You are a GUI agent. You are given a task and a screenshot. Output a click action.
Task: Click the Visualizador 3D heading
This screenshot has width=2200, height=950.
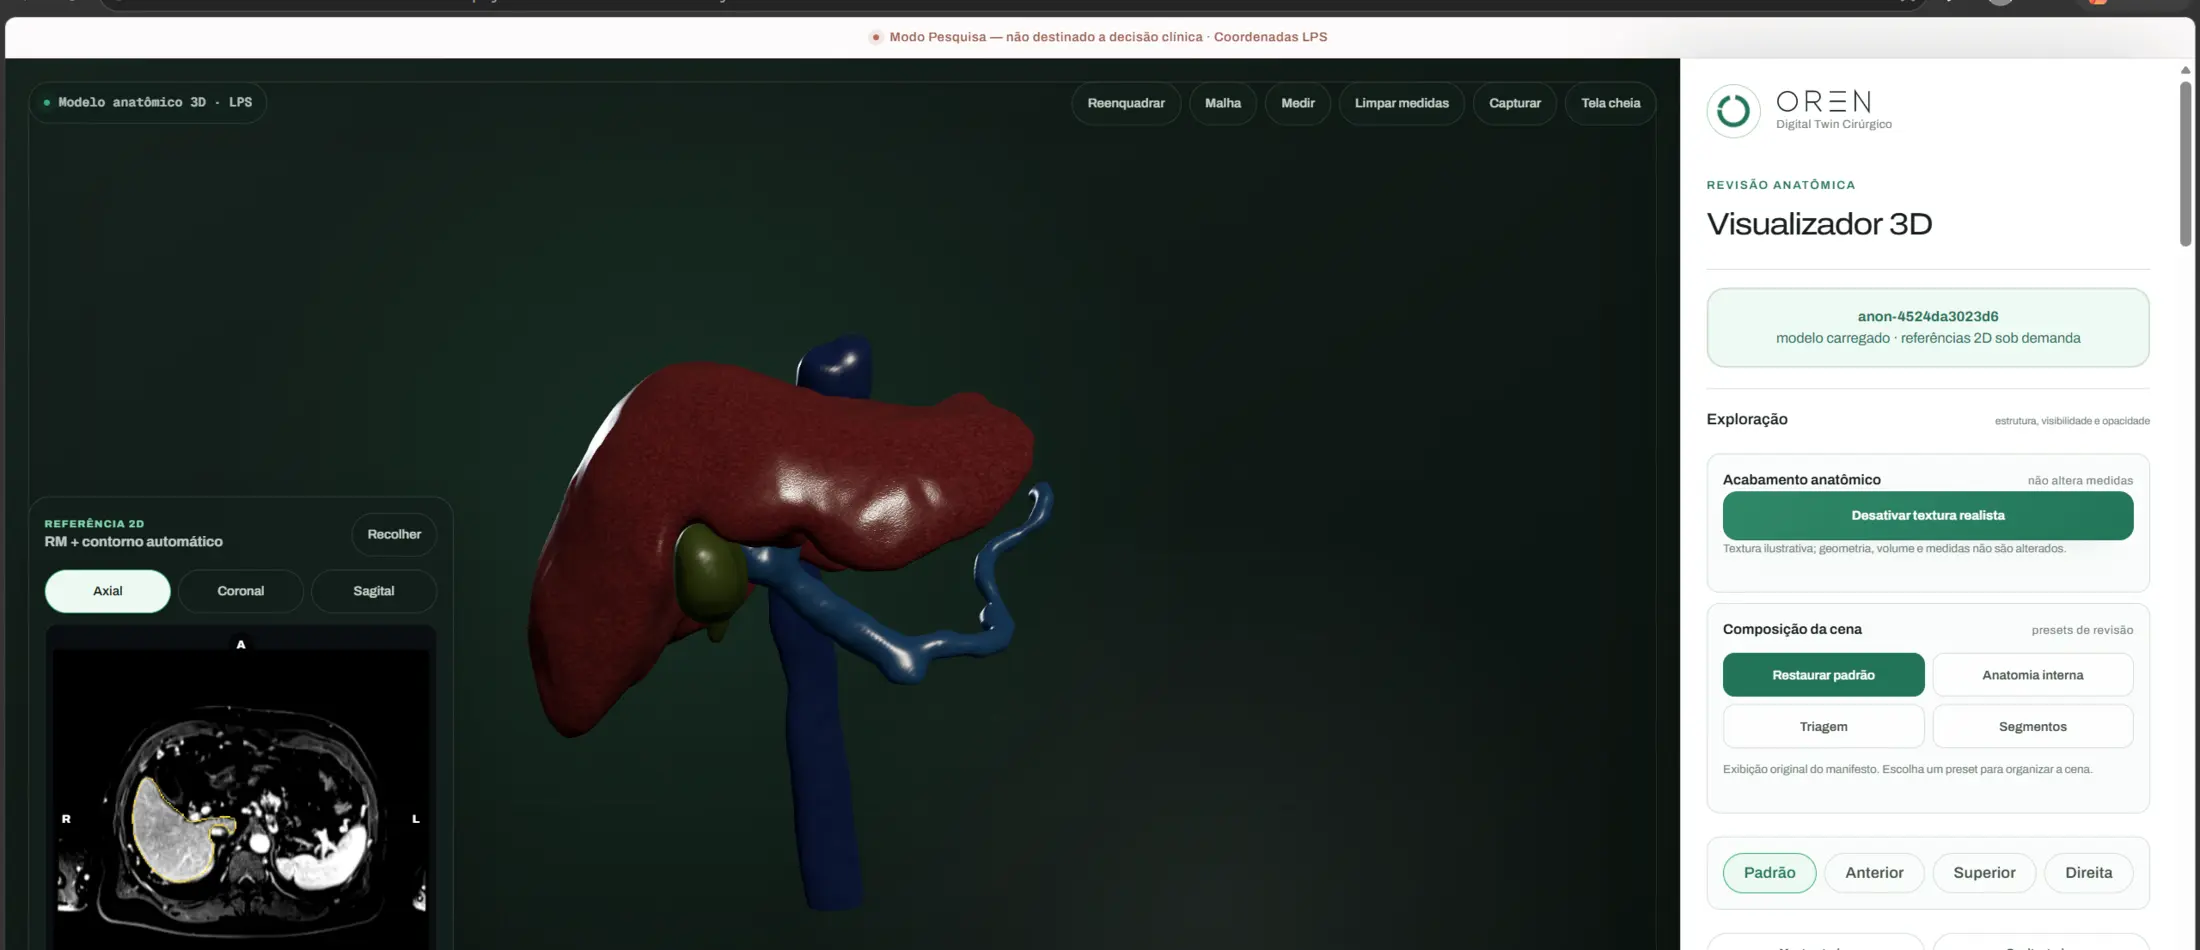(1819, 223)
